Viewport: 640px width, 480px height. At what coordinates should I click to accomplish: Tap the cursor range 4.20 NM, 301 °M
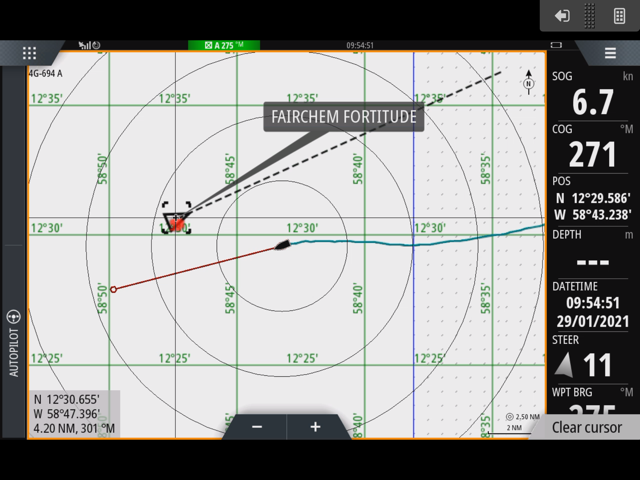[x=74, y=429]
